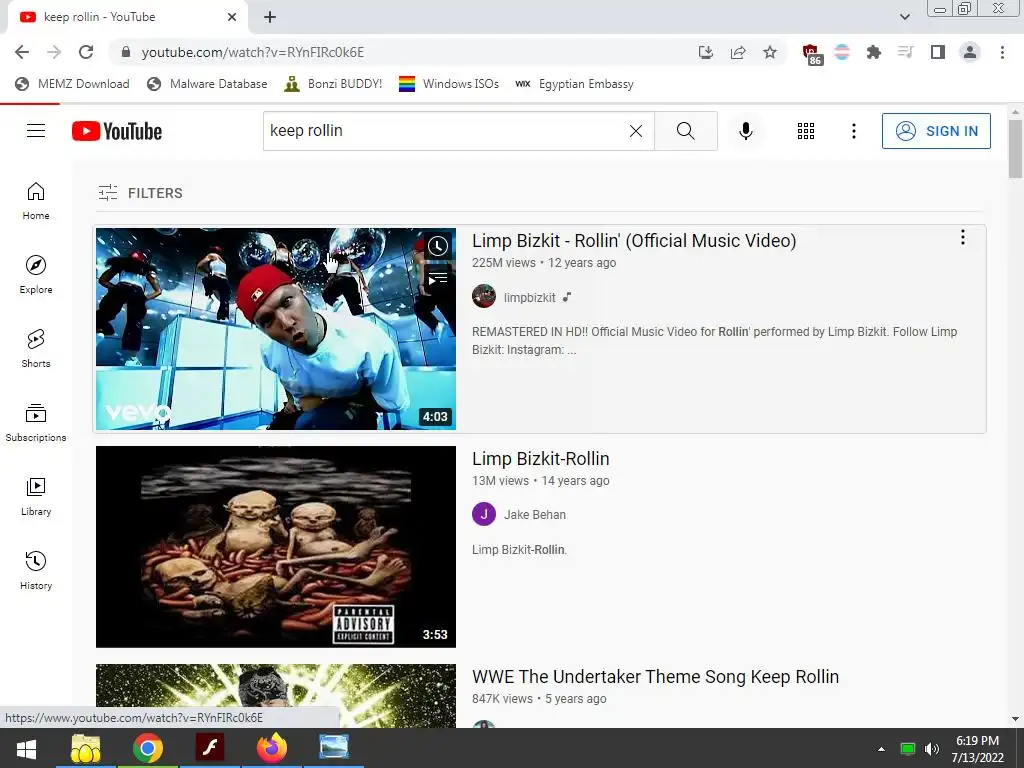The height and width of the screenshot is (768, 1024).
Task: Go to Explore in the sidebar
Action: click(36, 274)
